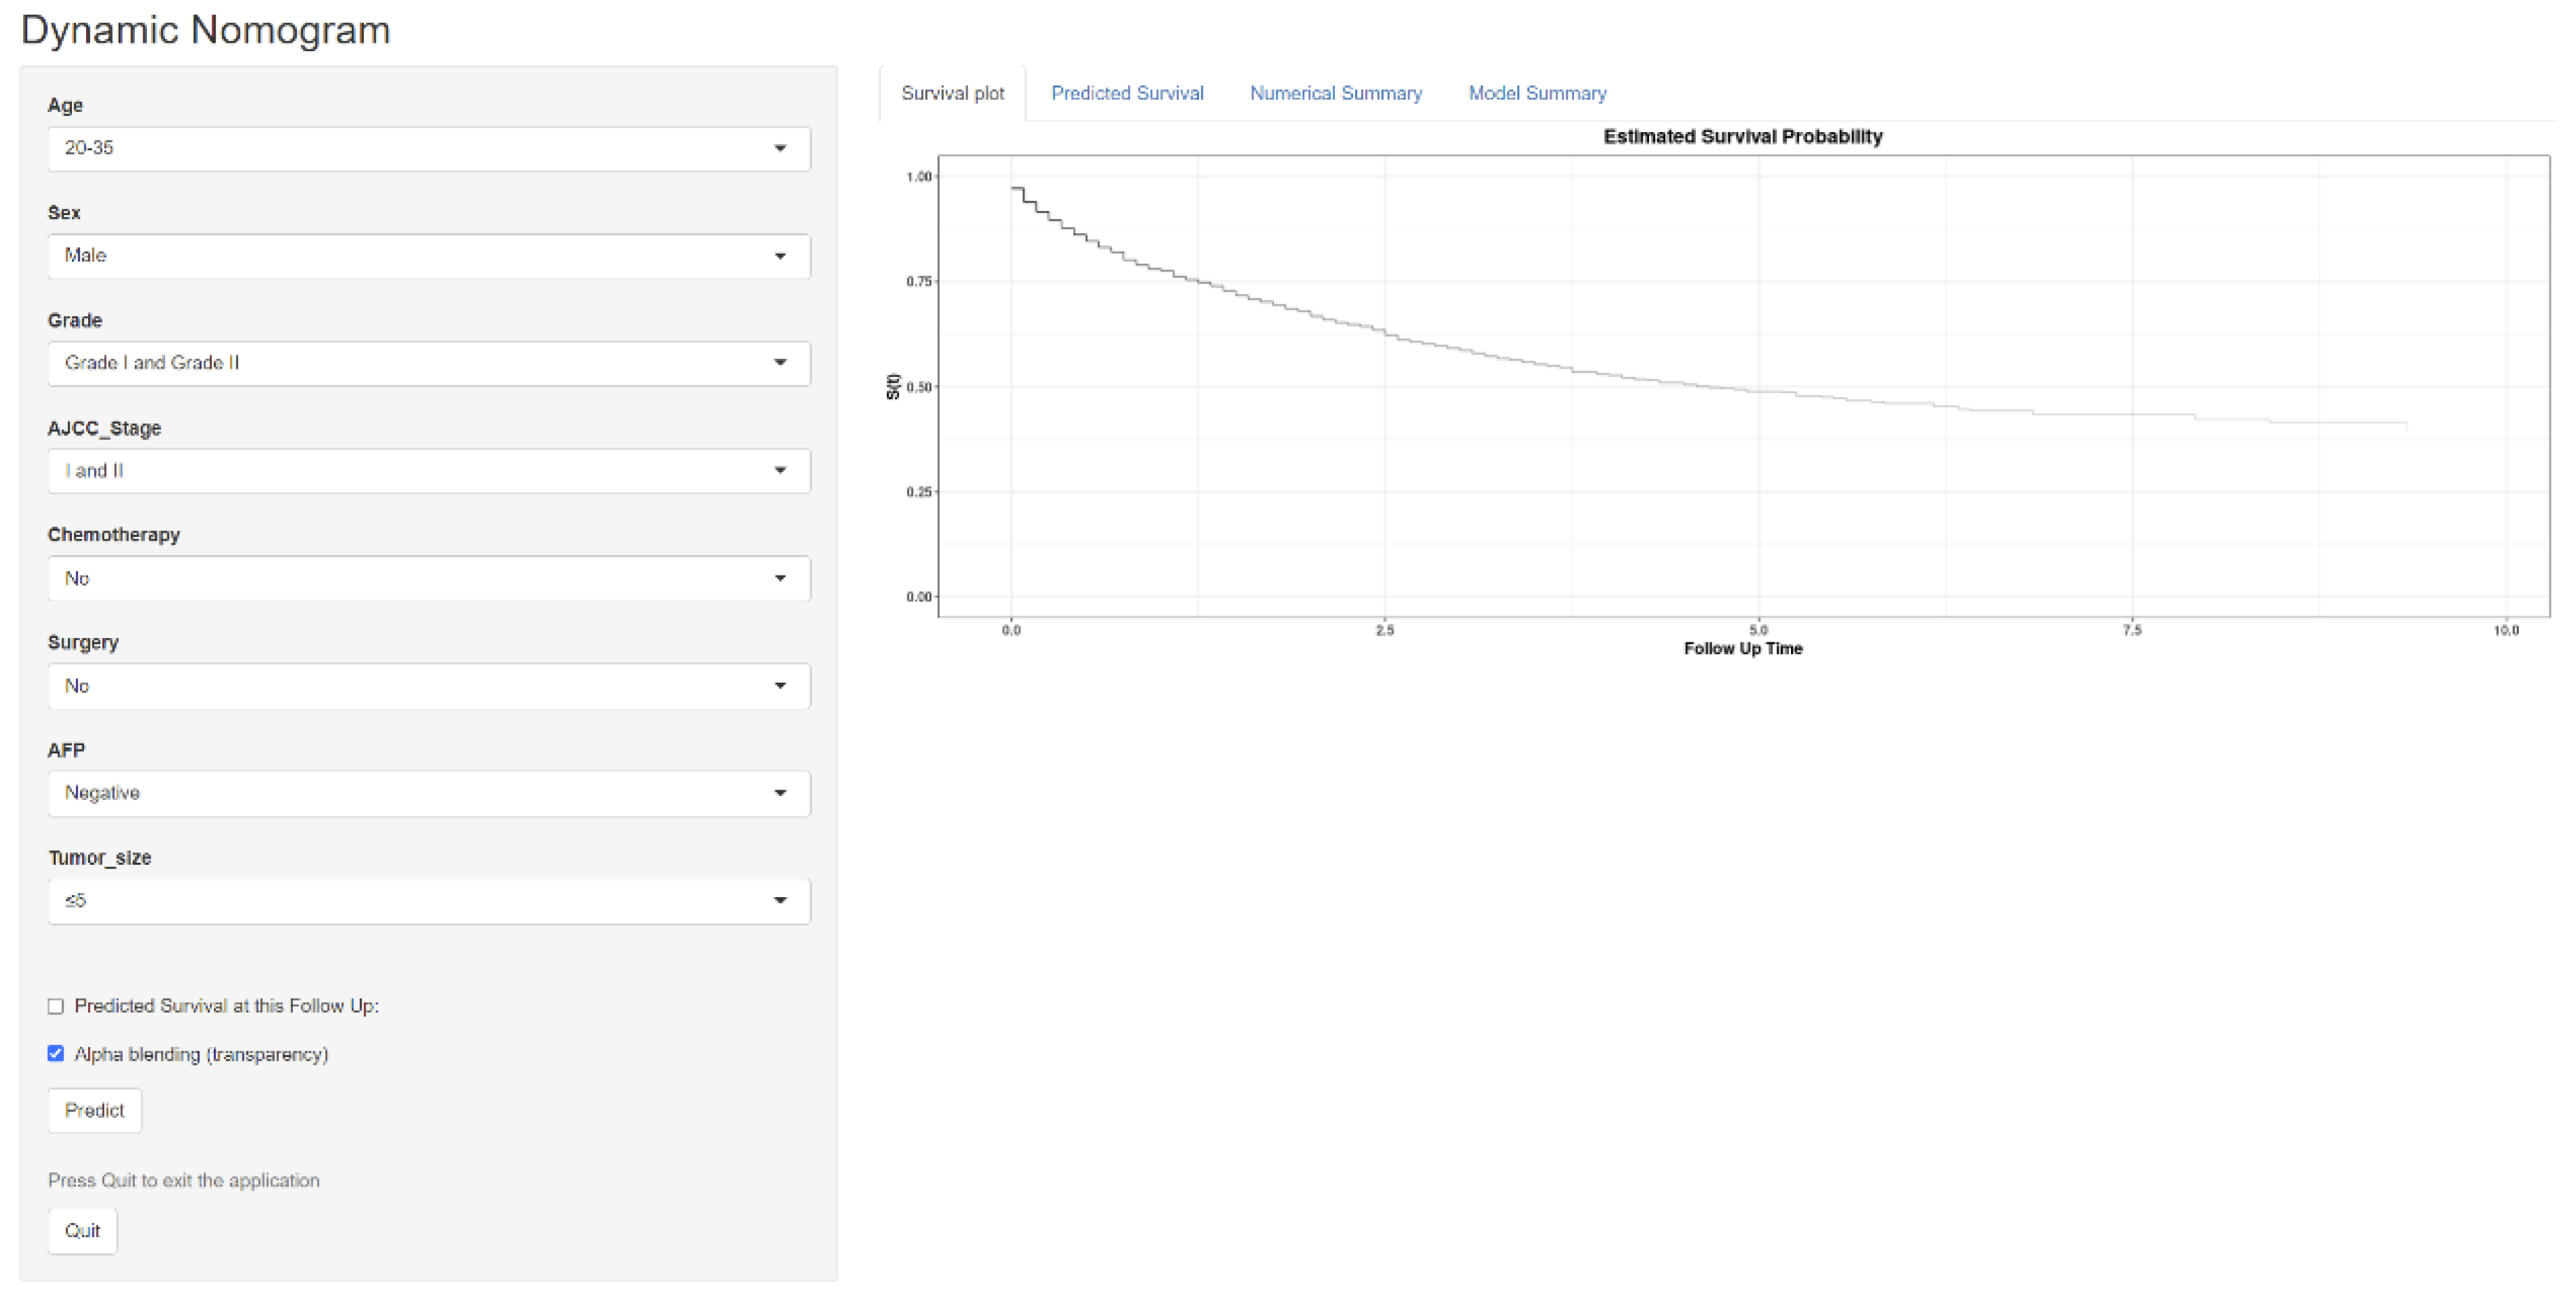Click the Sex dropdown caret icon
The image size is (2576, 1300).
point(780,256)
